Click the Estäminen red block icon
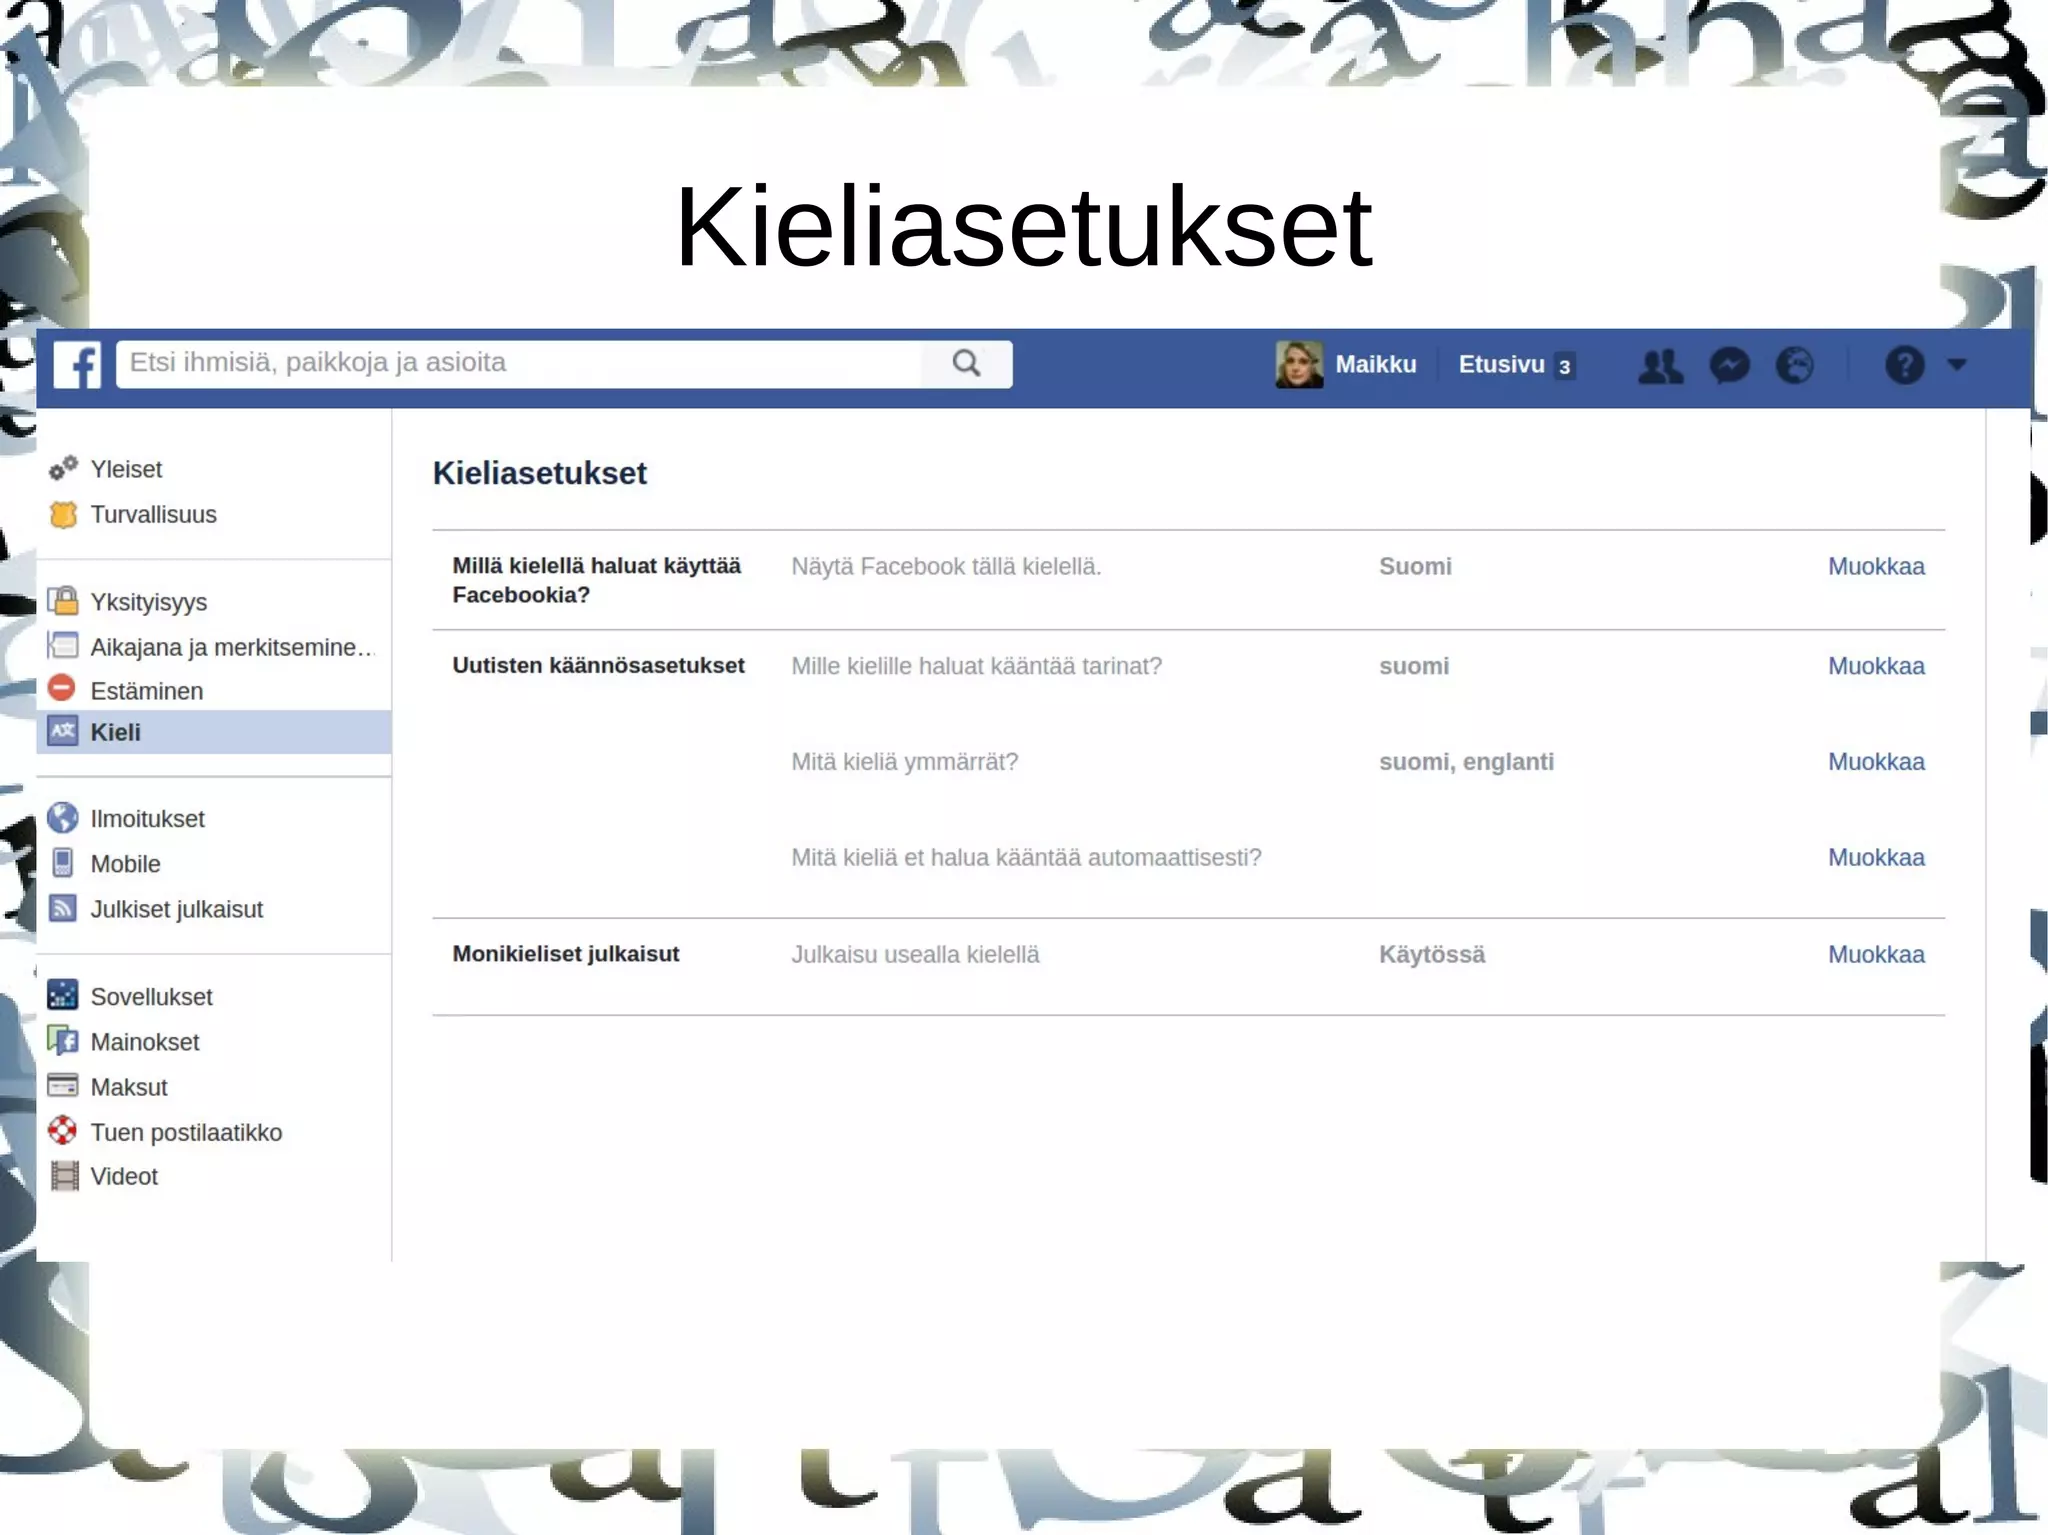Image resolution: width=2048 pixels, height=1535 pixels. point(62,689)
